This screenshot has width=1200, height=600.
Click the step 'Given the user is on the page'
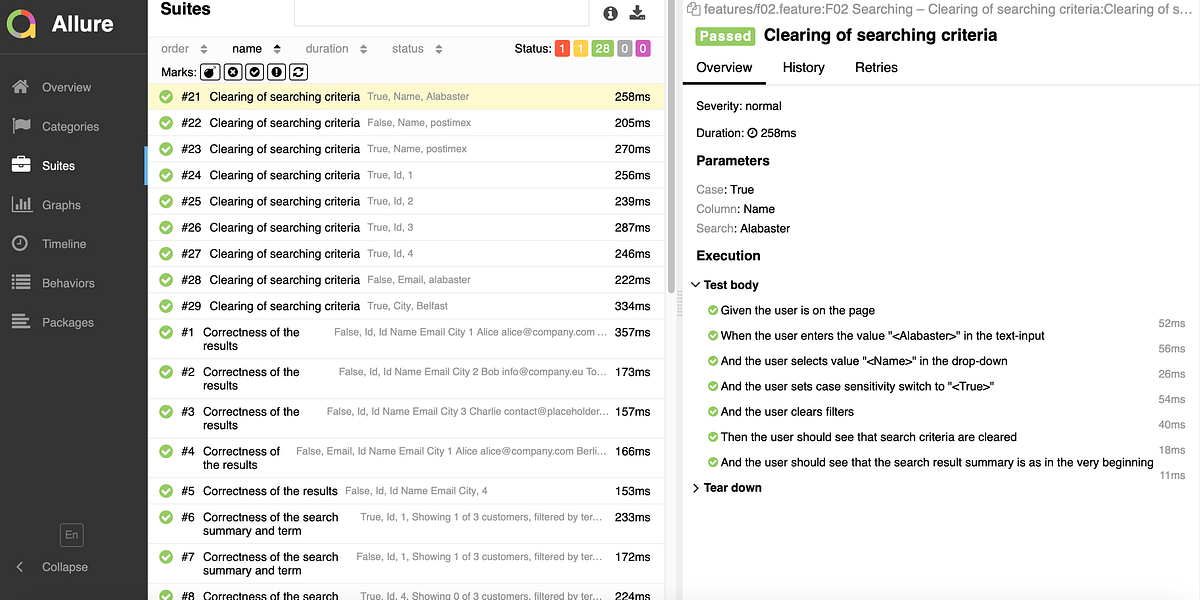click(797, 311)
